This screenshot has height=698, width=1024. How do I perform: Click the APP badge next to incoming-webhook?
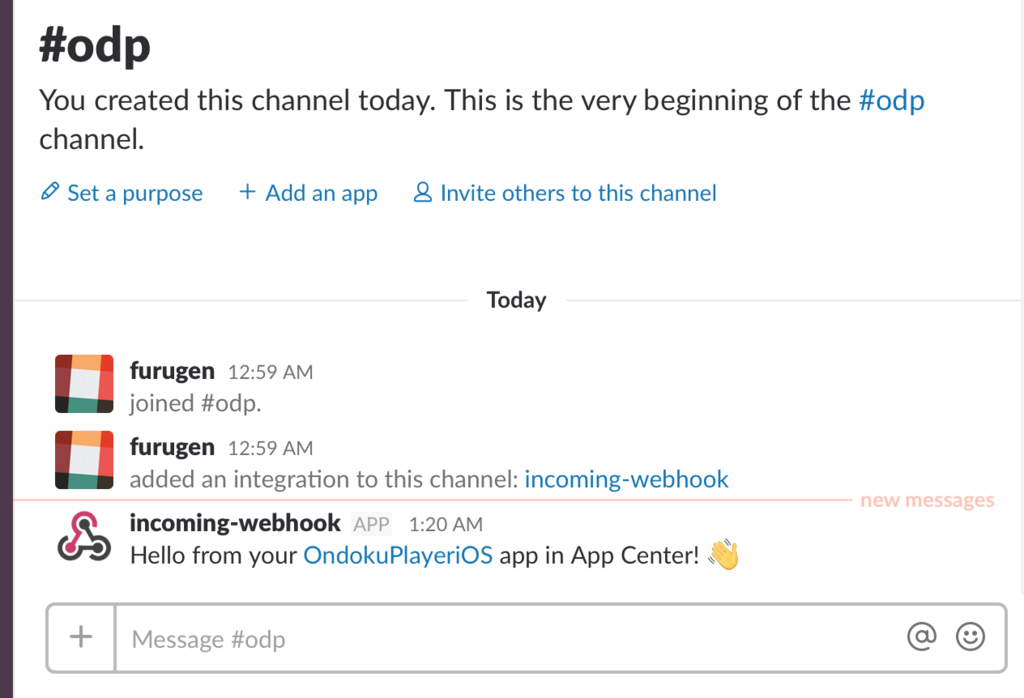click(371, 524)
